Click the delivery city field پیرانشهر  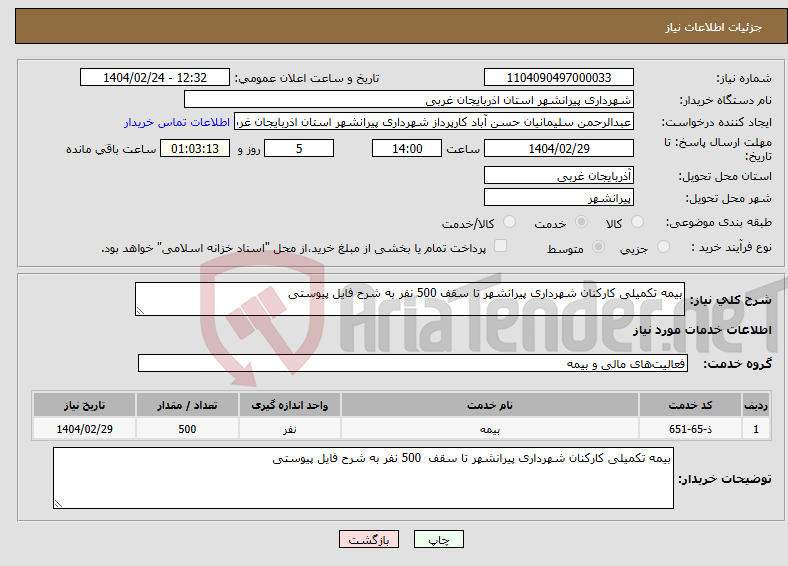coord(558,197)
